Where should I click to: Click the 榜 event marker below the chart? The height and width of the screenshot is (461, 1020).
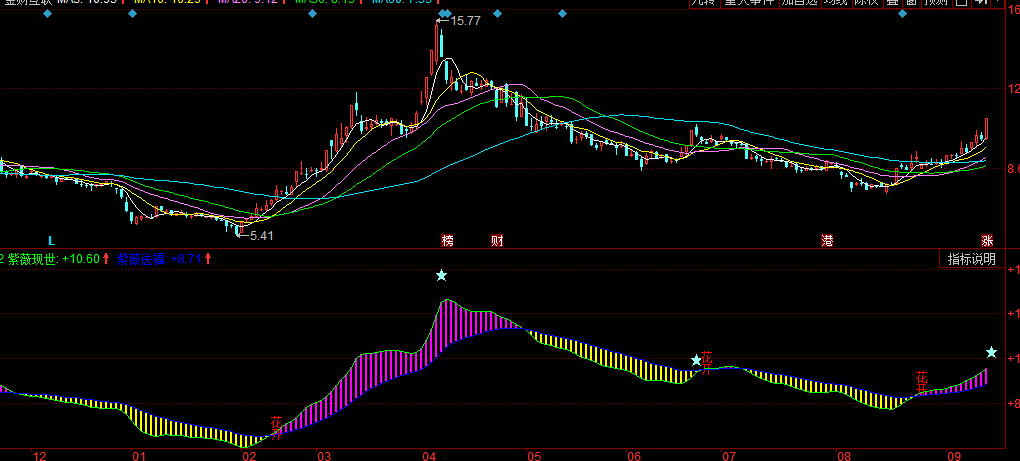click(x=448, y=241)
